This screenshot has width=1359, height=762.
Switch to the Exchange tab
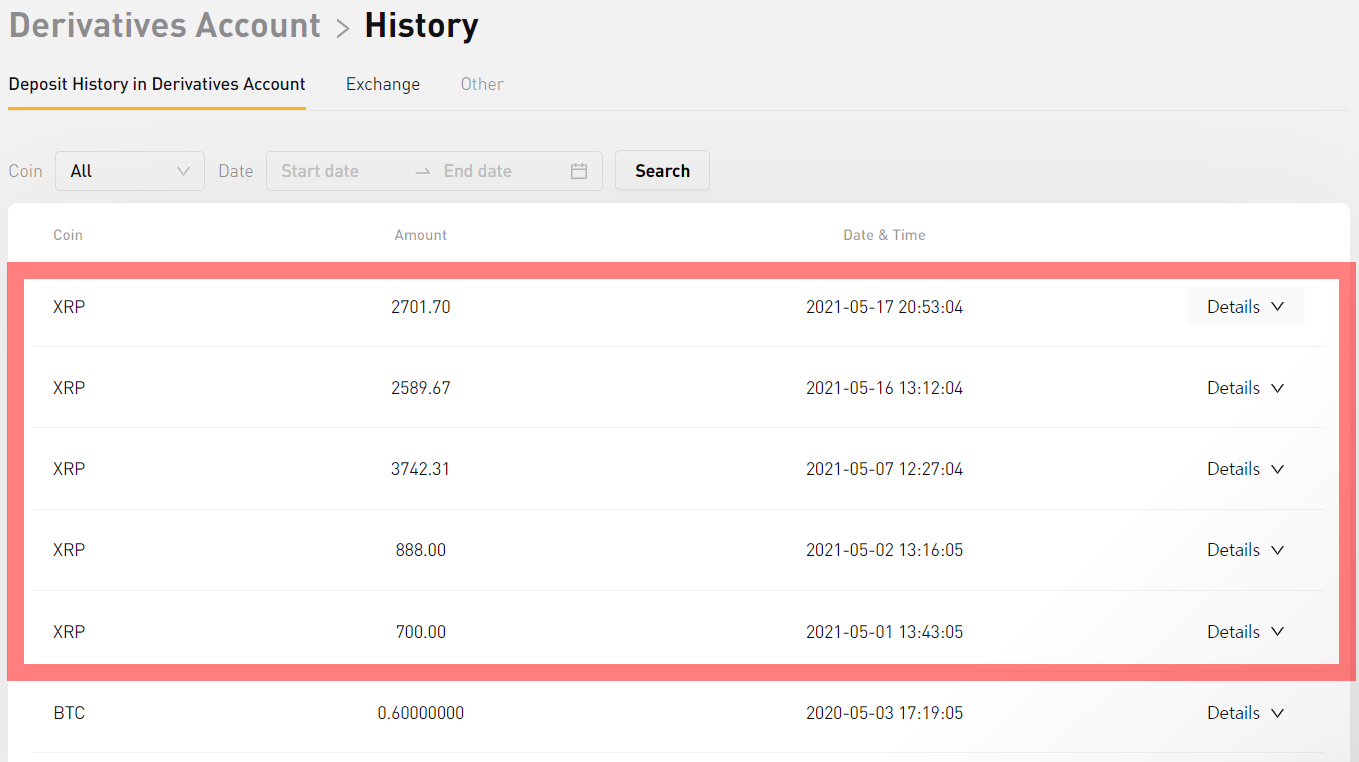click(383, 84)
